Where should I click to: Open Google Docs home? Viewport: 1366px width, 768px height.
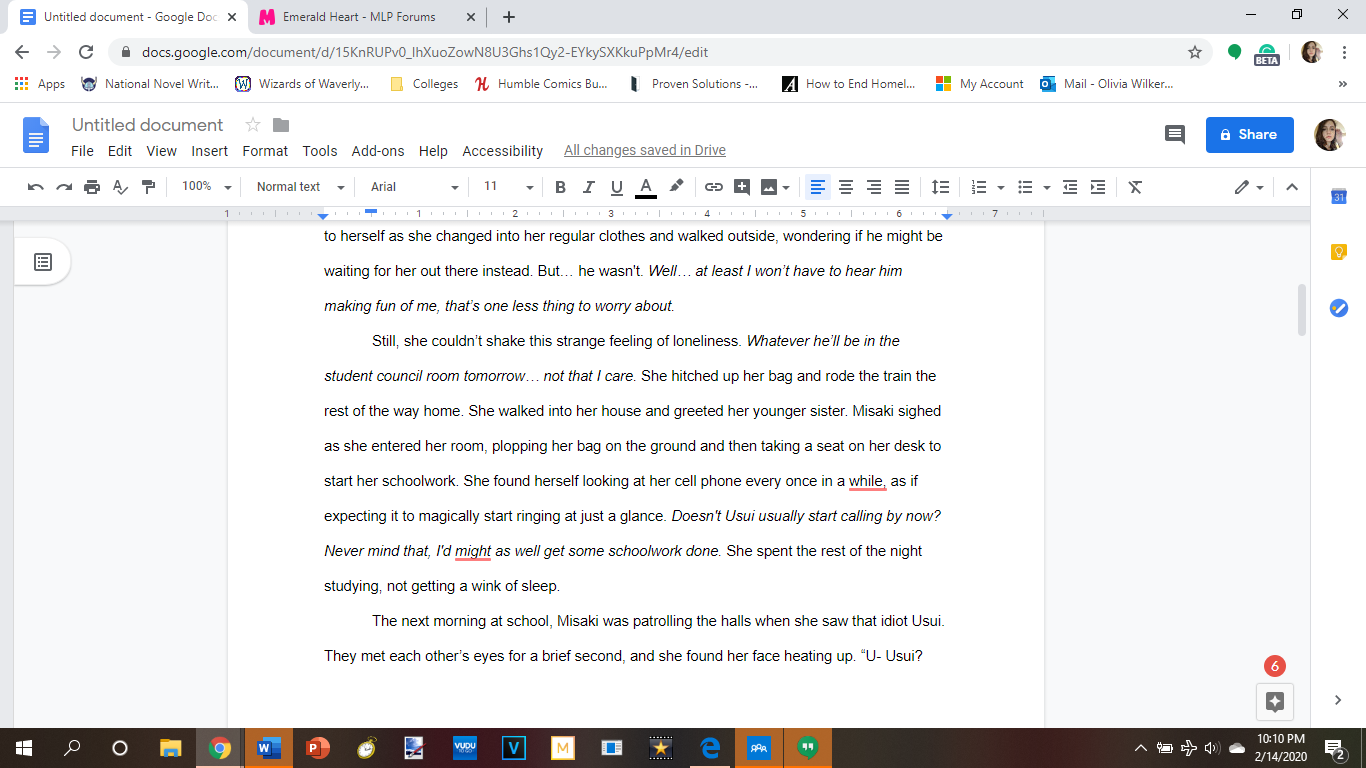click(x=36, y=134)
